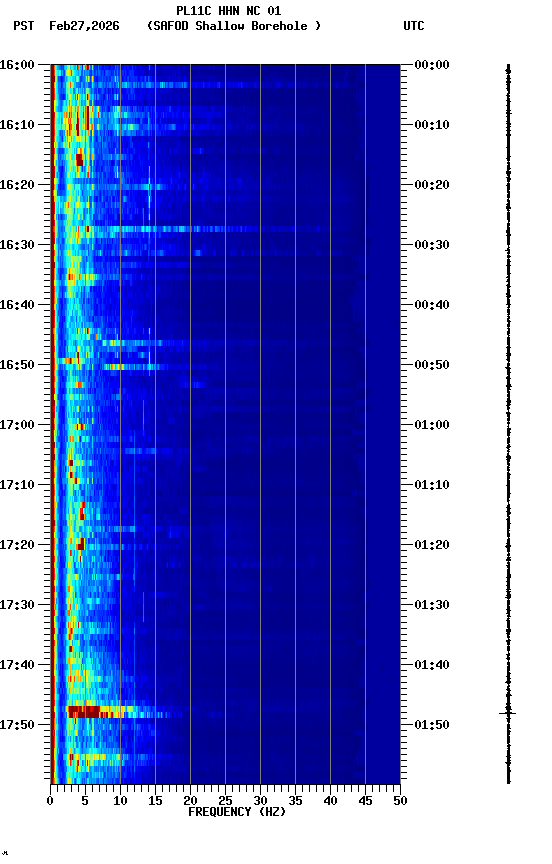Screen dimensions: 552x864
Task: Click the 00:40 UTC time label
Action: 432,305
